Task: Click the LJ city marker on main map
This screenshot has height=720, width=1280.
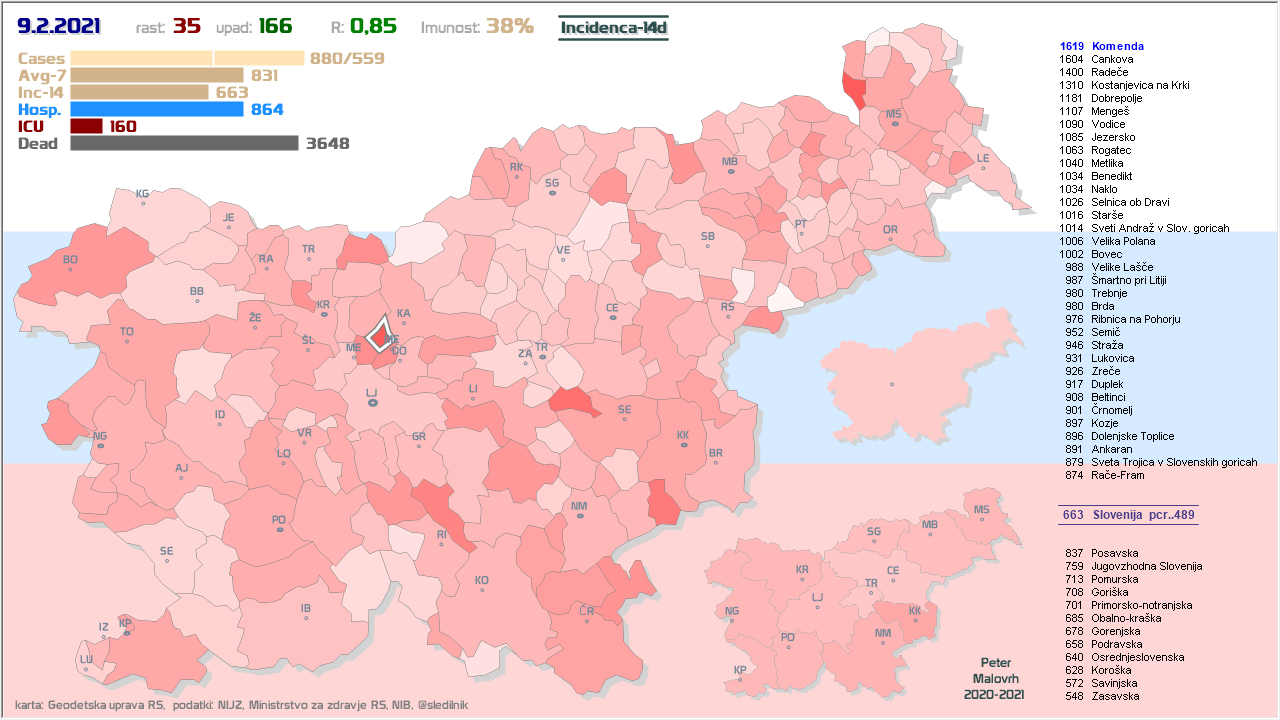Action: coord(372,402)
